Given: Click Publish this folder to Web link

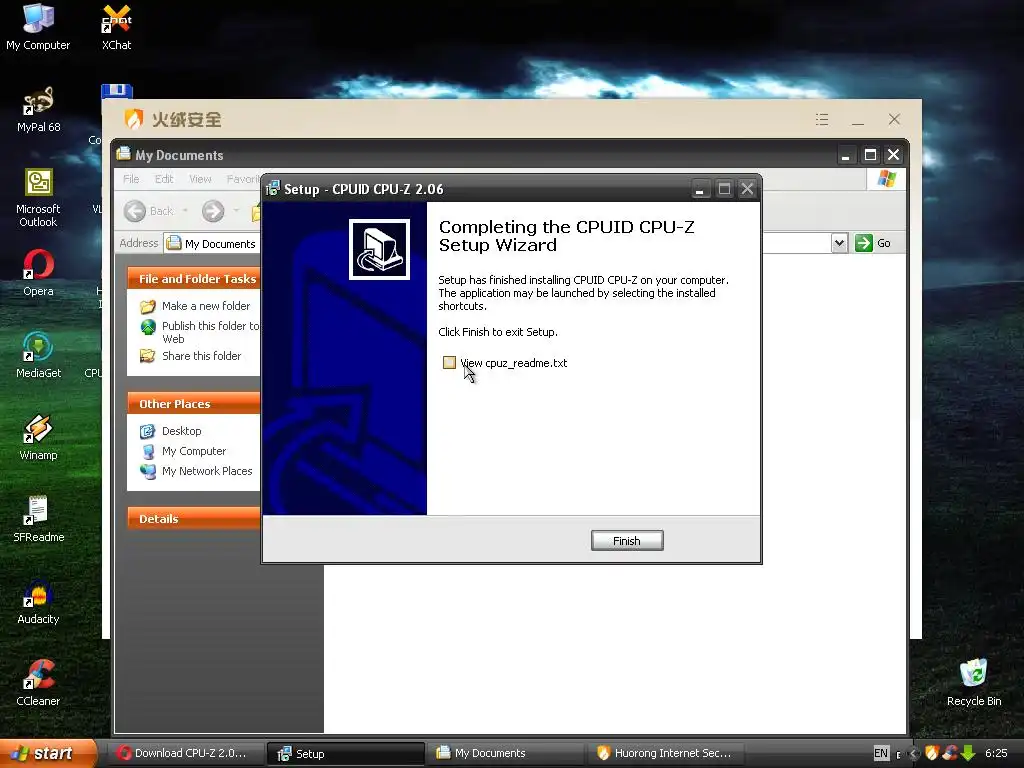Looking at the screenshot, I should click(210, 332).
